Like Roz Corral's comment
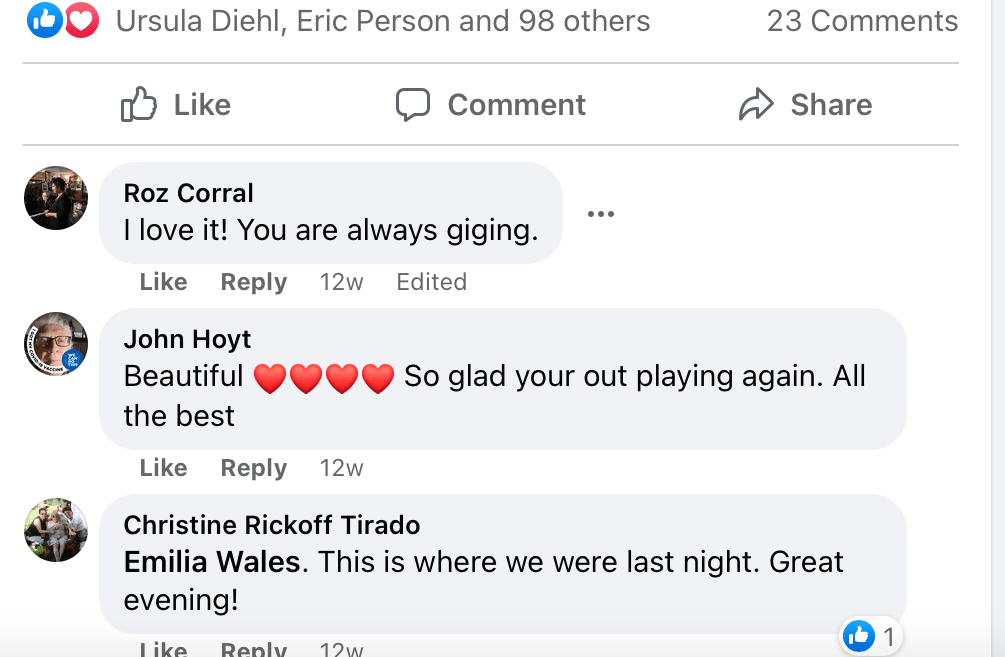 tap(164, 282)
